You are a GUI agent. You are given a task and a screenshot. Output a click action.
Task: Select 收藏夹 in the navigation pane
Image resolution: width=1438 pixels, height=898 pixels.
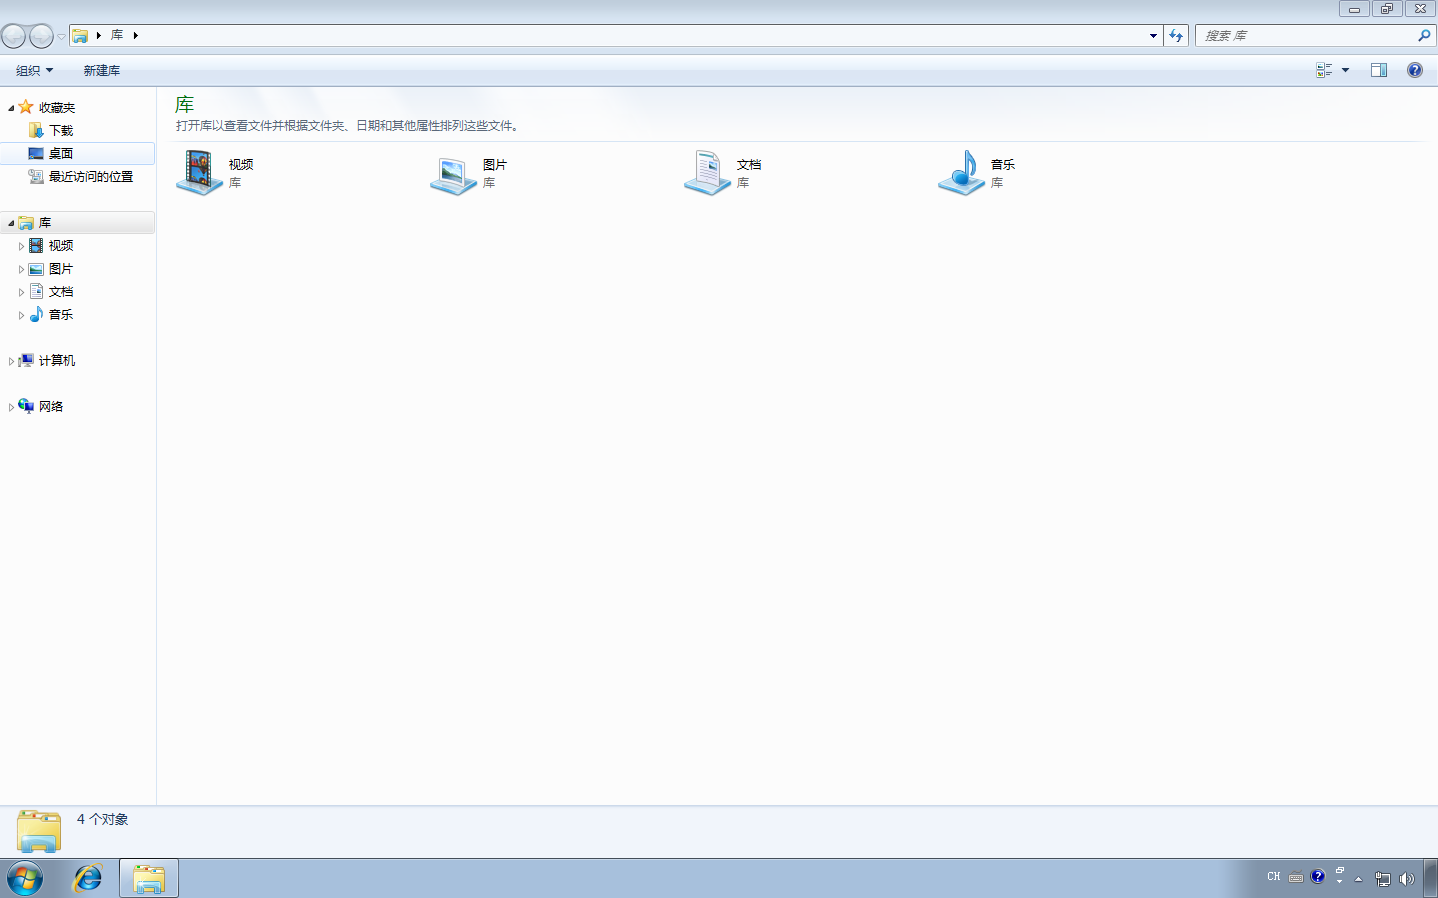click(x=57, y=107)
